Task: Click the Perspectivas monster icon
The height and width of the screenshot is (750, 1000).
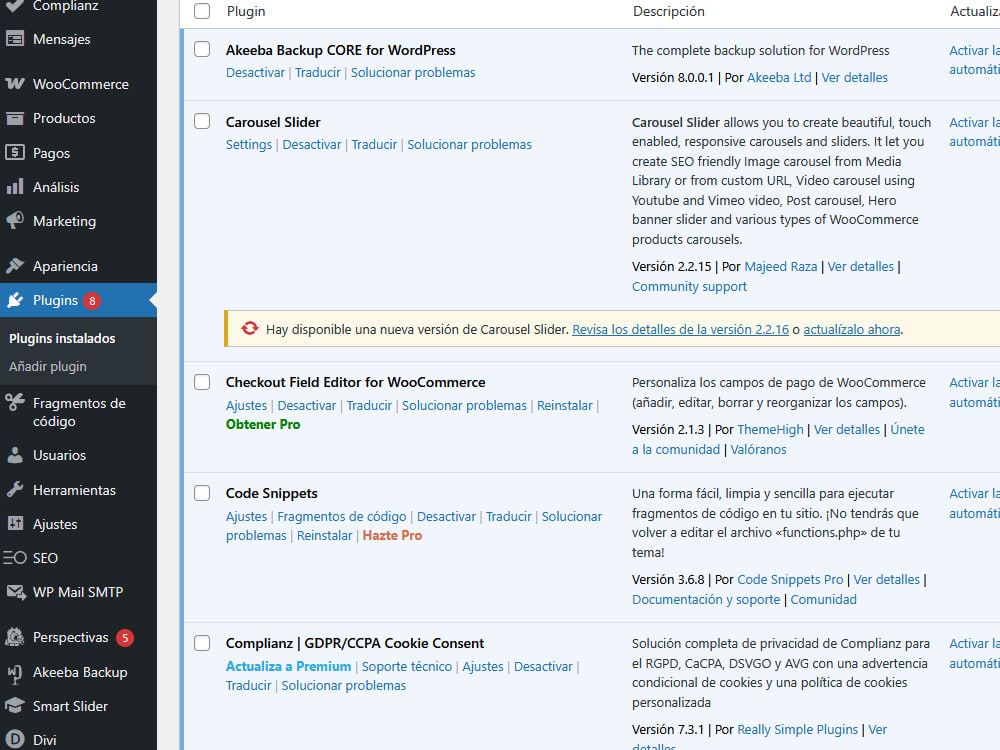Action: pos(15,637)
